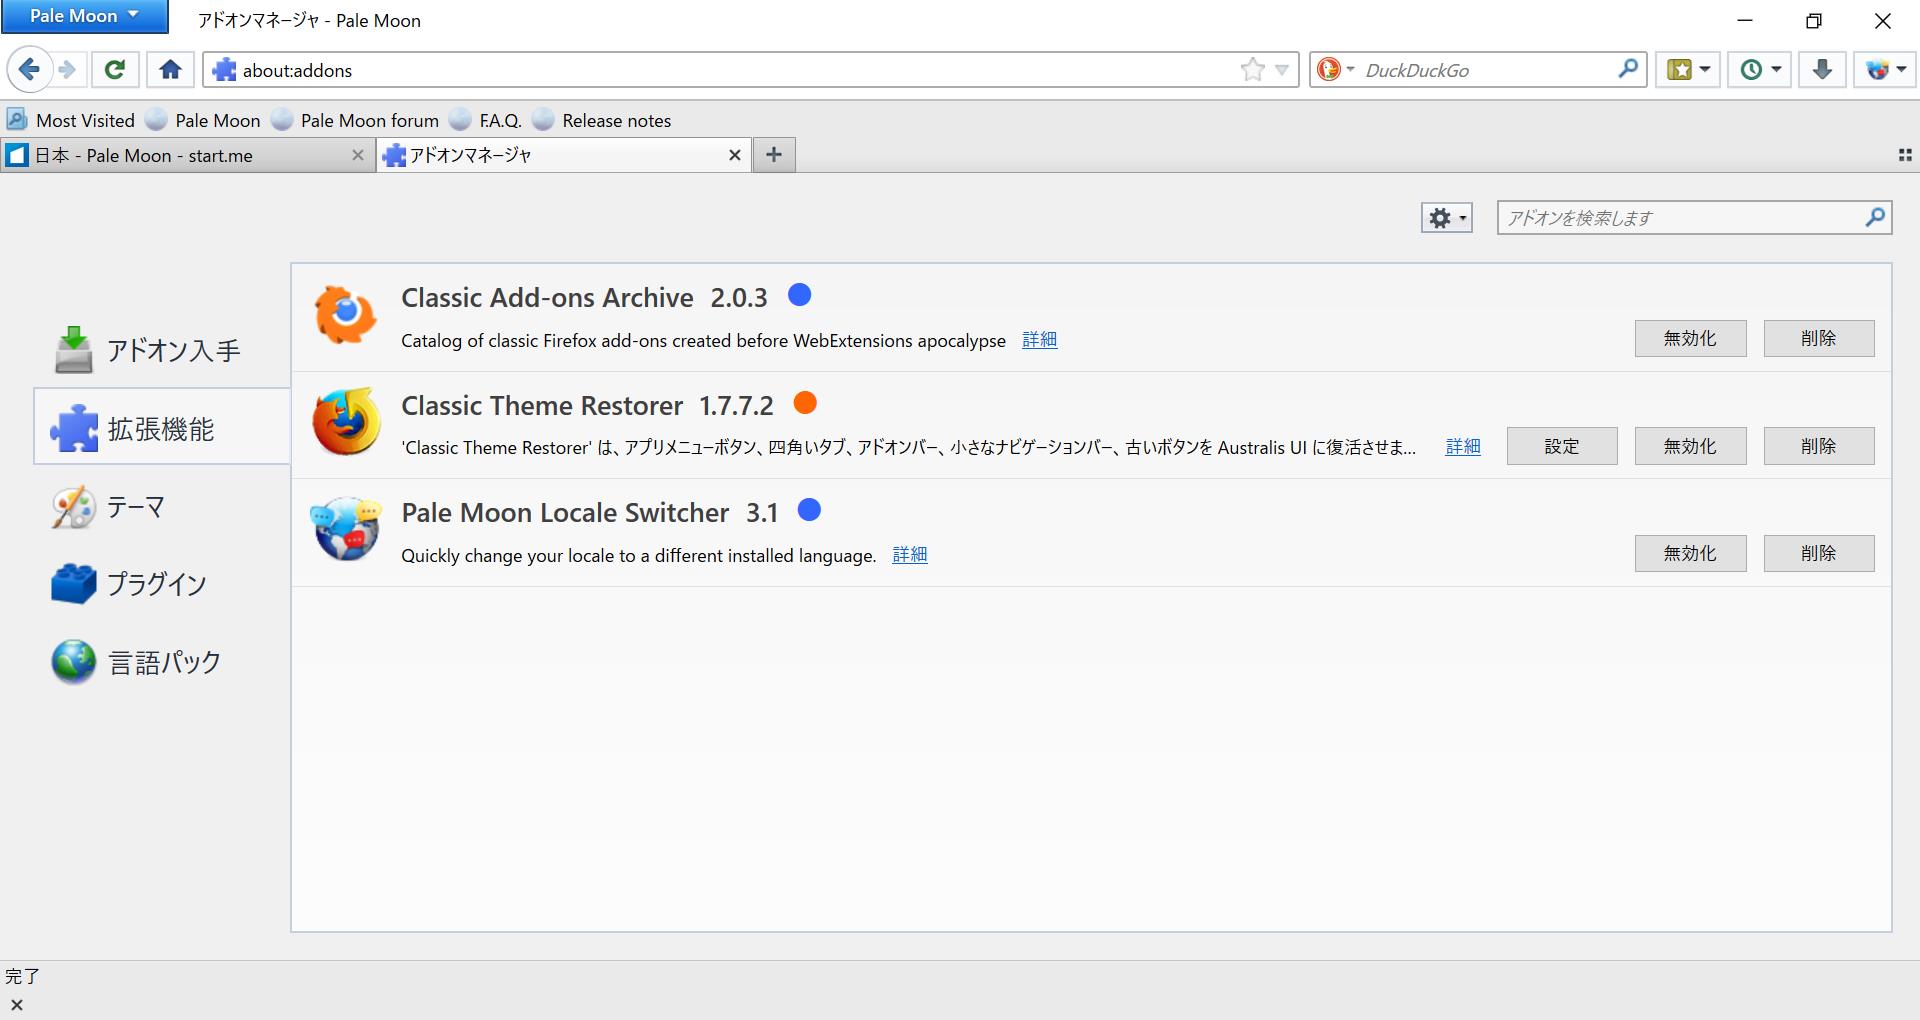Expand the bookmarks button dropdown arrow
This screenshot has width=1920, height=1020.
[x=1705, y=70]
